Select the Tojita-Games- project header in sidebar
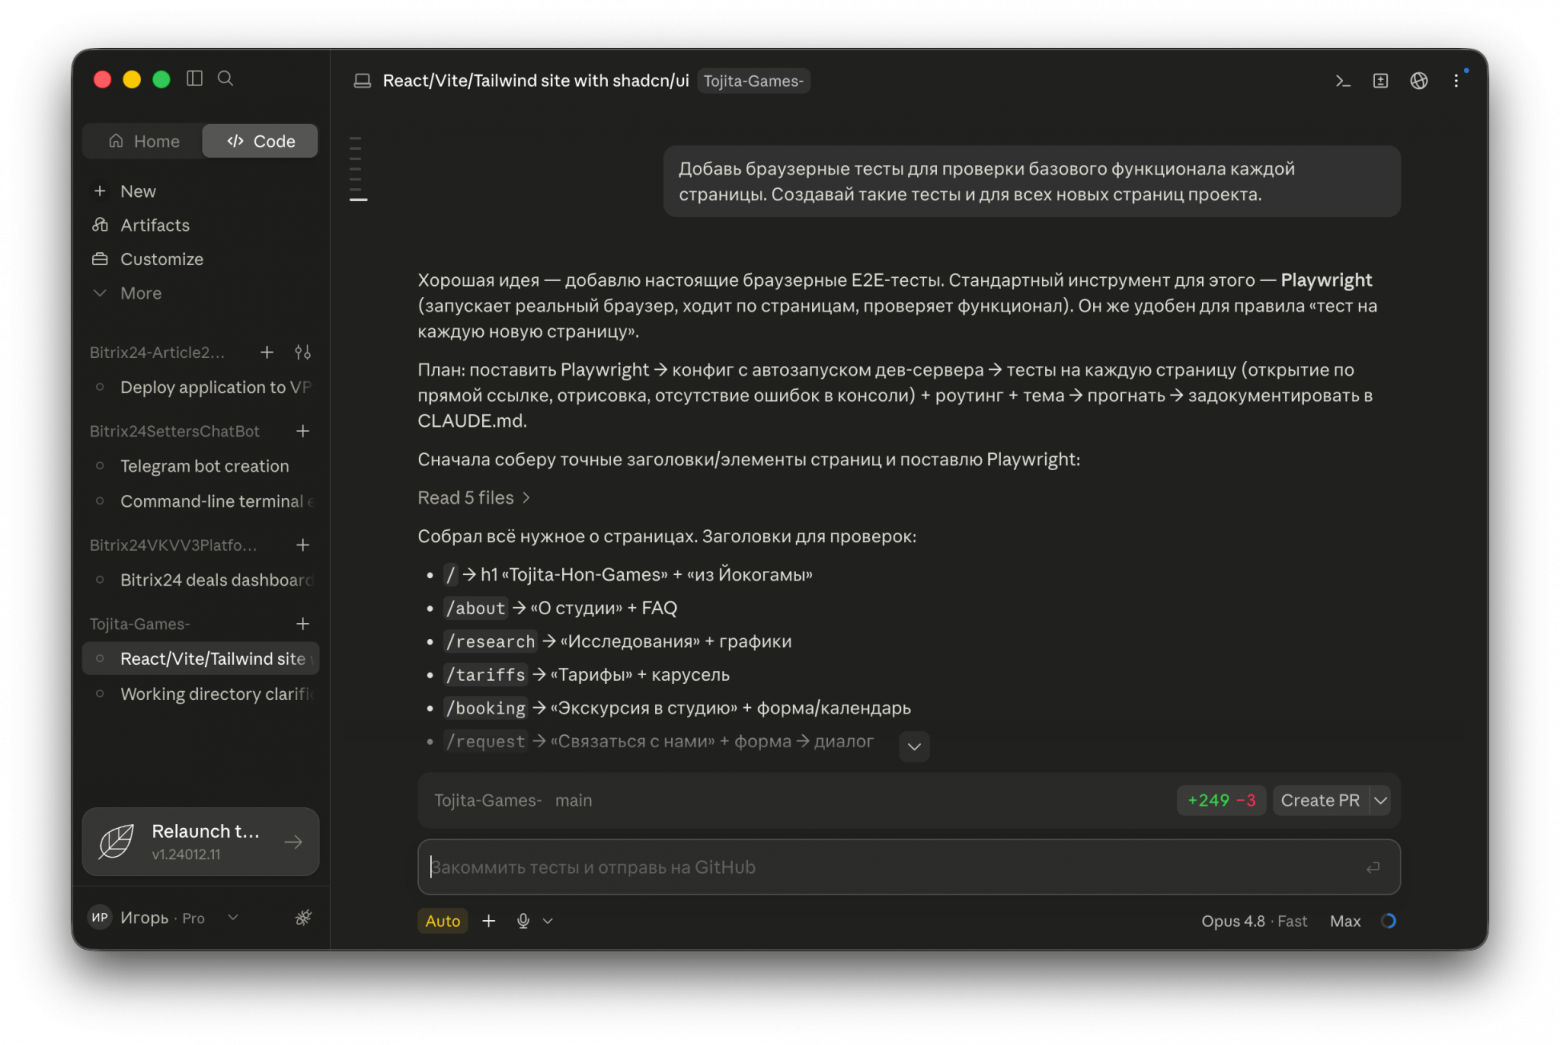This screenshot has height=1045, width=1560. [x=139, y=624]
